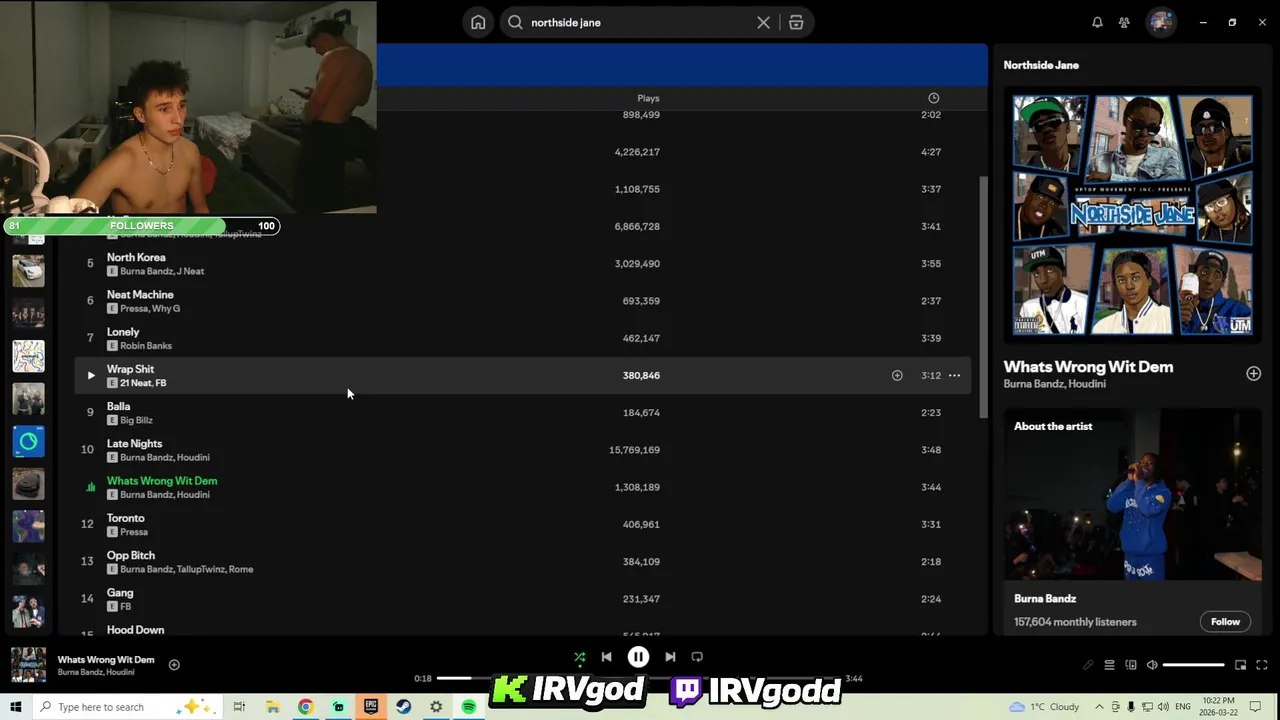Image resolution: width=1280 pixels, height=720 pixels.
Task: Skip to the previous track
Action: pyautogui.click(x=606, y=657)
